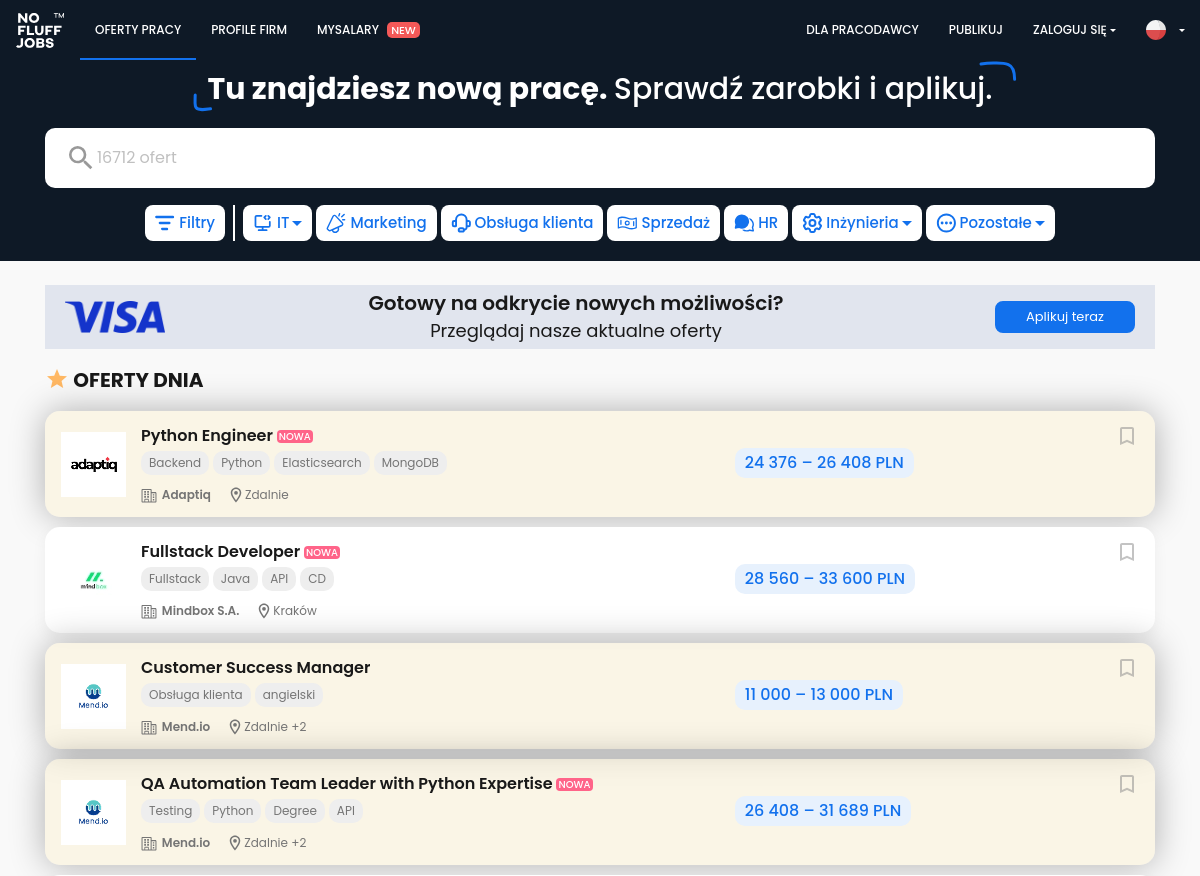Bookmark the Fullstack Developer offer
This screenshot has width=1200, height=876.
pyautogui.click(x=1127, y=552)
